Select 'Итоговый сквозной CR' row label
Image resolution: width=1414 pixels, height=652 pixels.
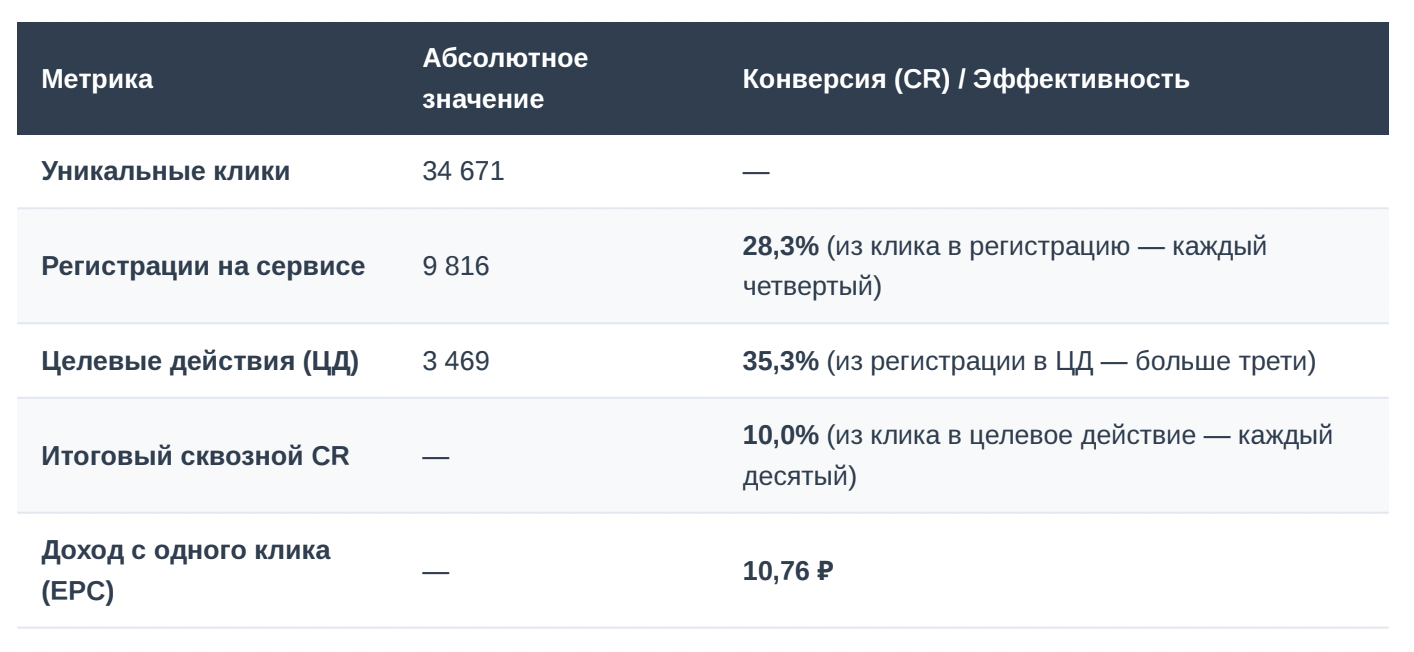click(x=195, y=456)
